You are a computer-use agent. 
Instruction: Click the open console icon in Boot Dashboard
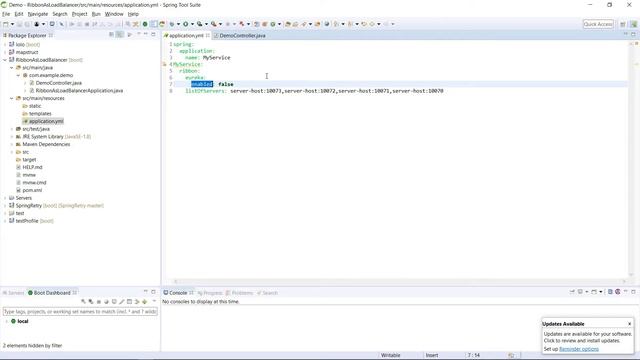[114, 302]
